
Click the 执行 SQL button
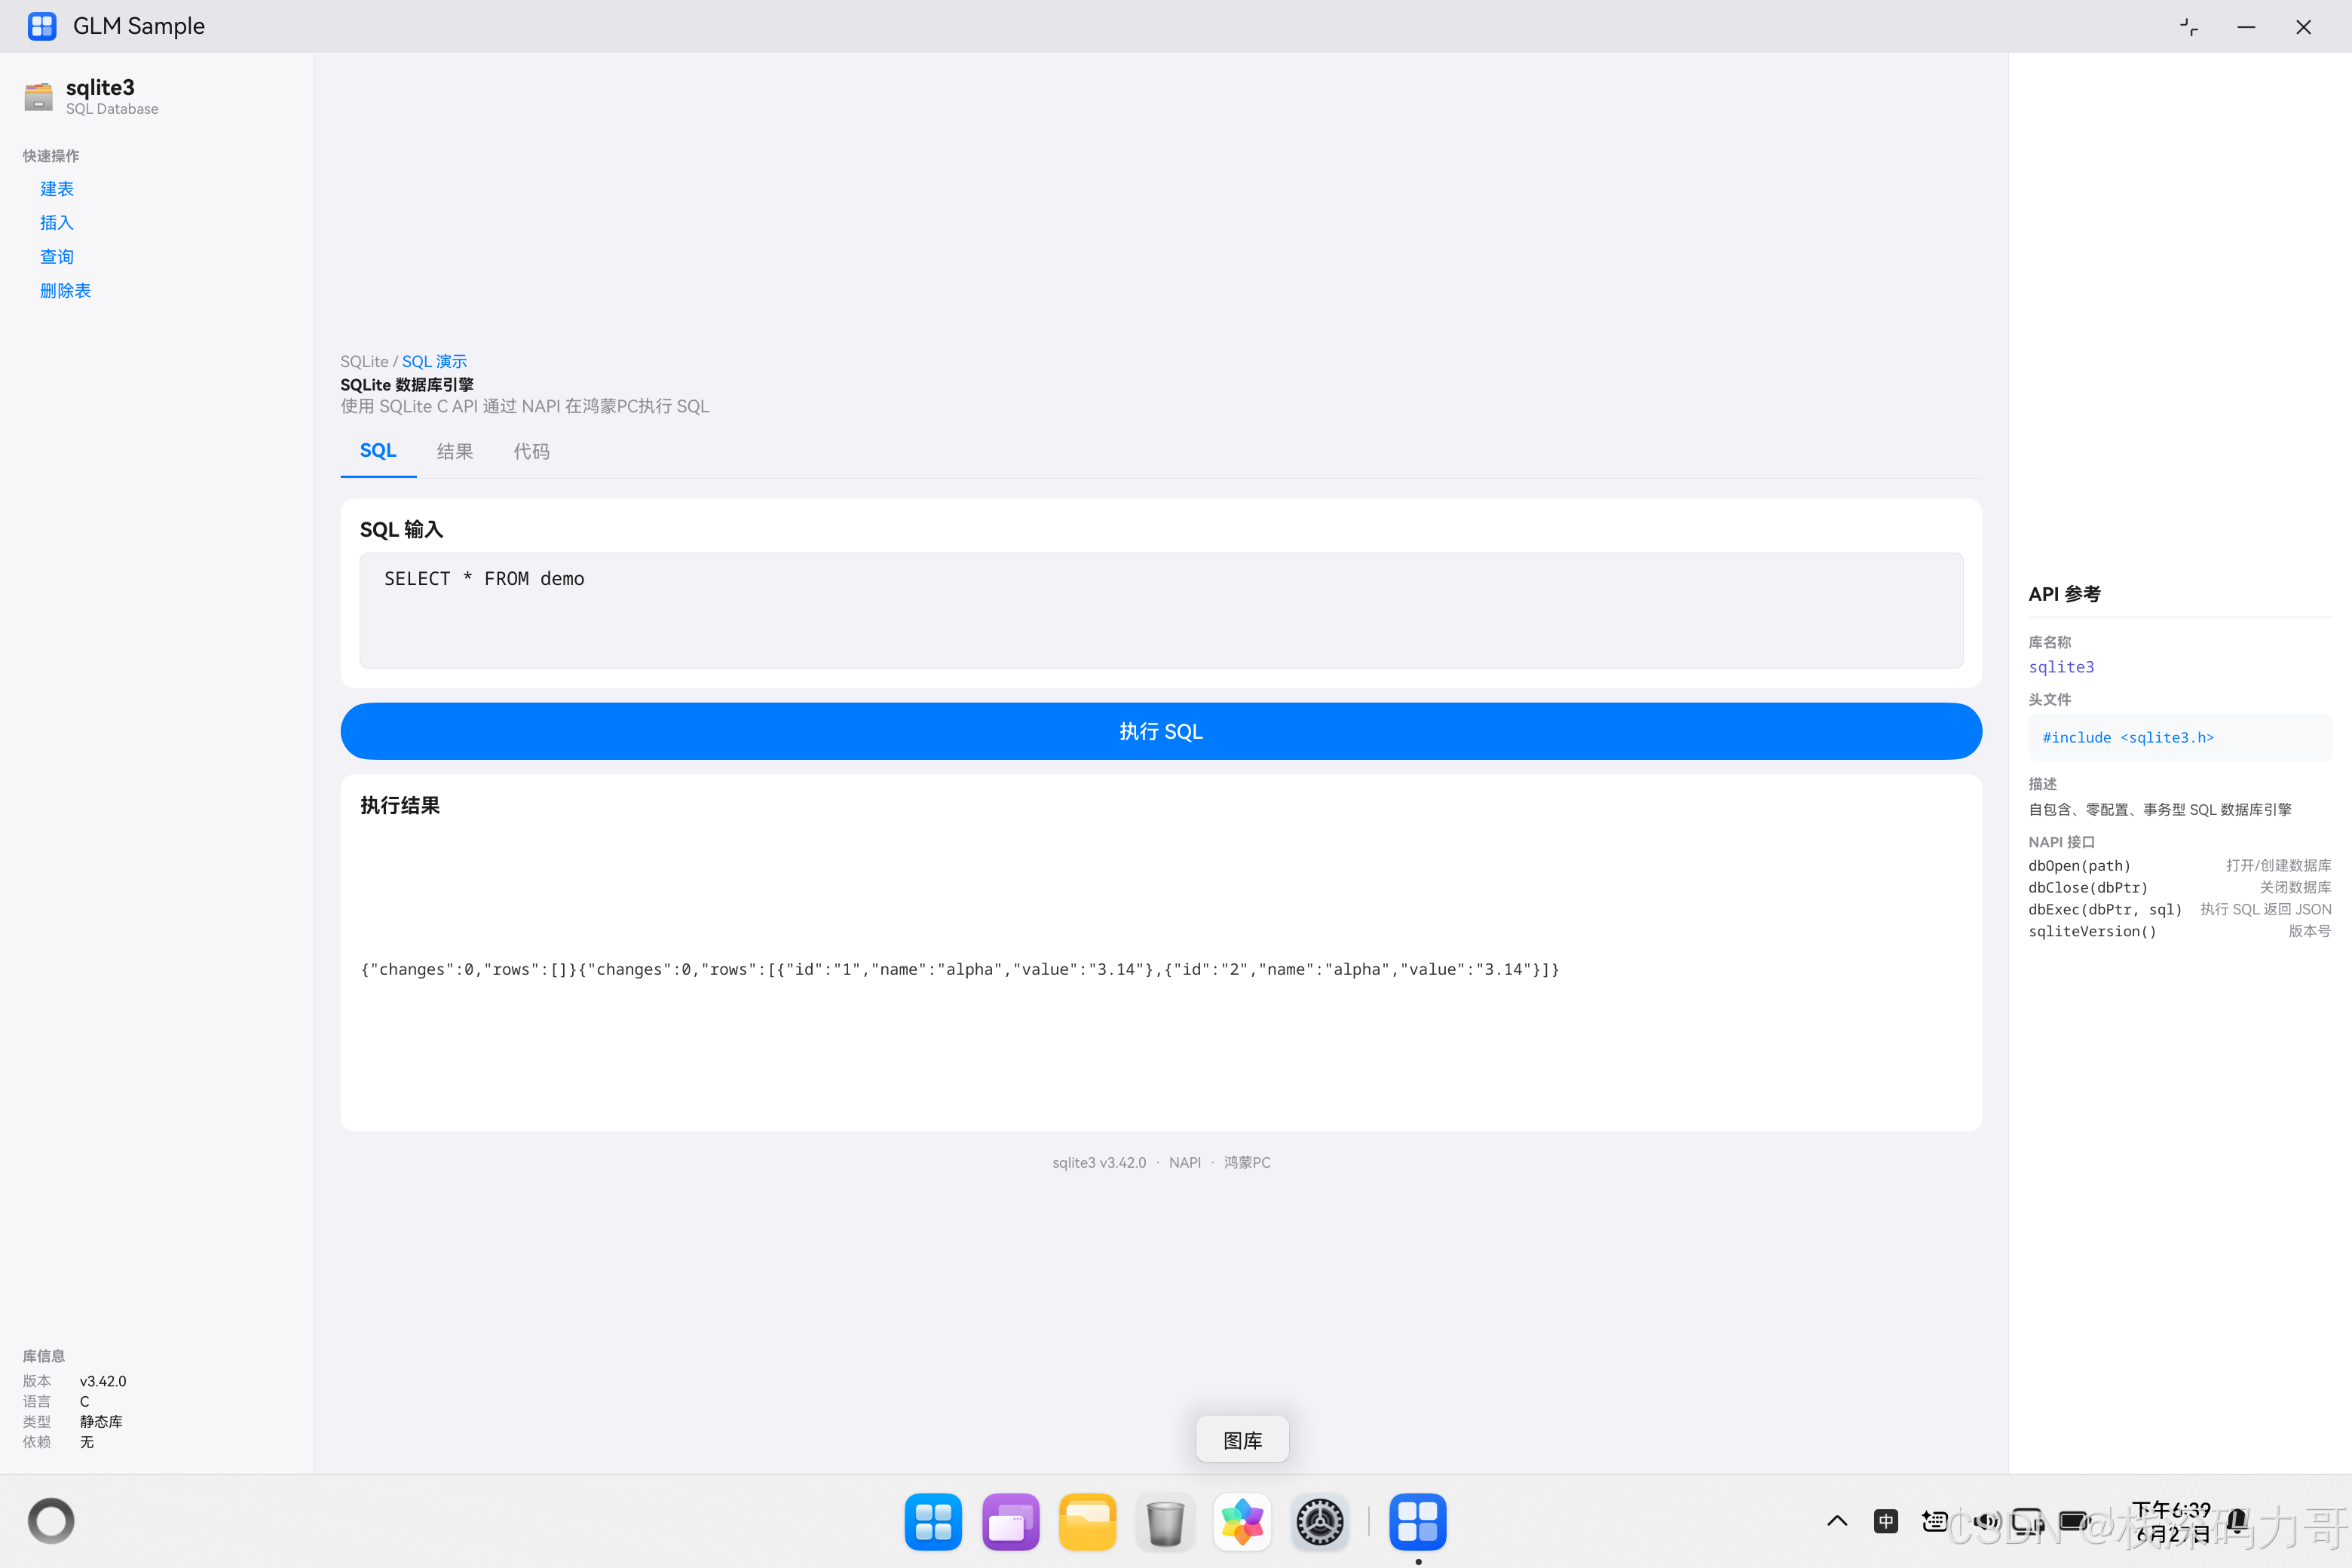(x=1161, y=731)
